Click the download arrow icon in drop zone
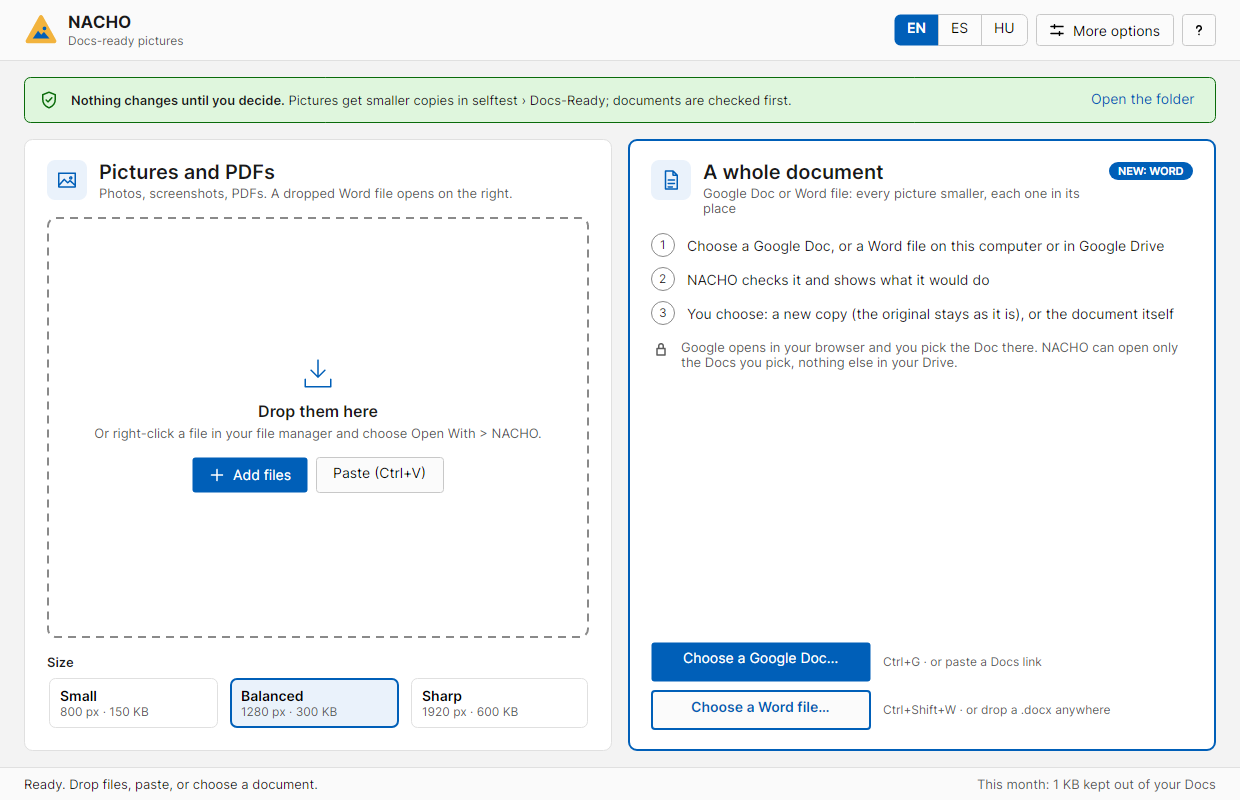Image resolution: width=1240 pixels, height=800 pixels. [x=318, y=374]
